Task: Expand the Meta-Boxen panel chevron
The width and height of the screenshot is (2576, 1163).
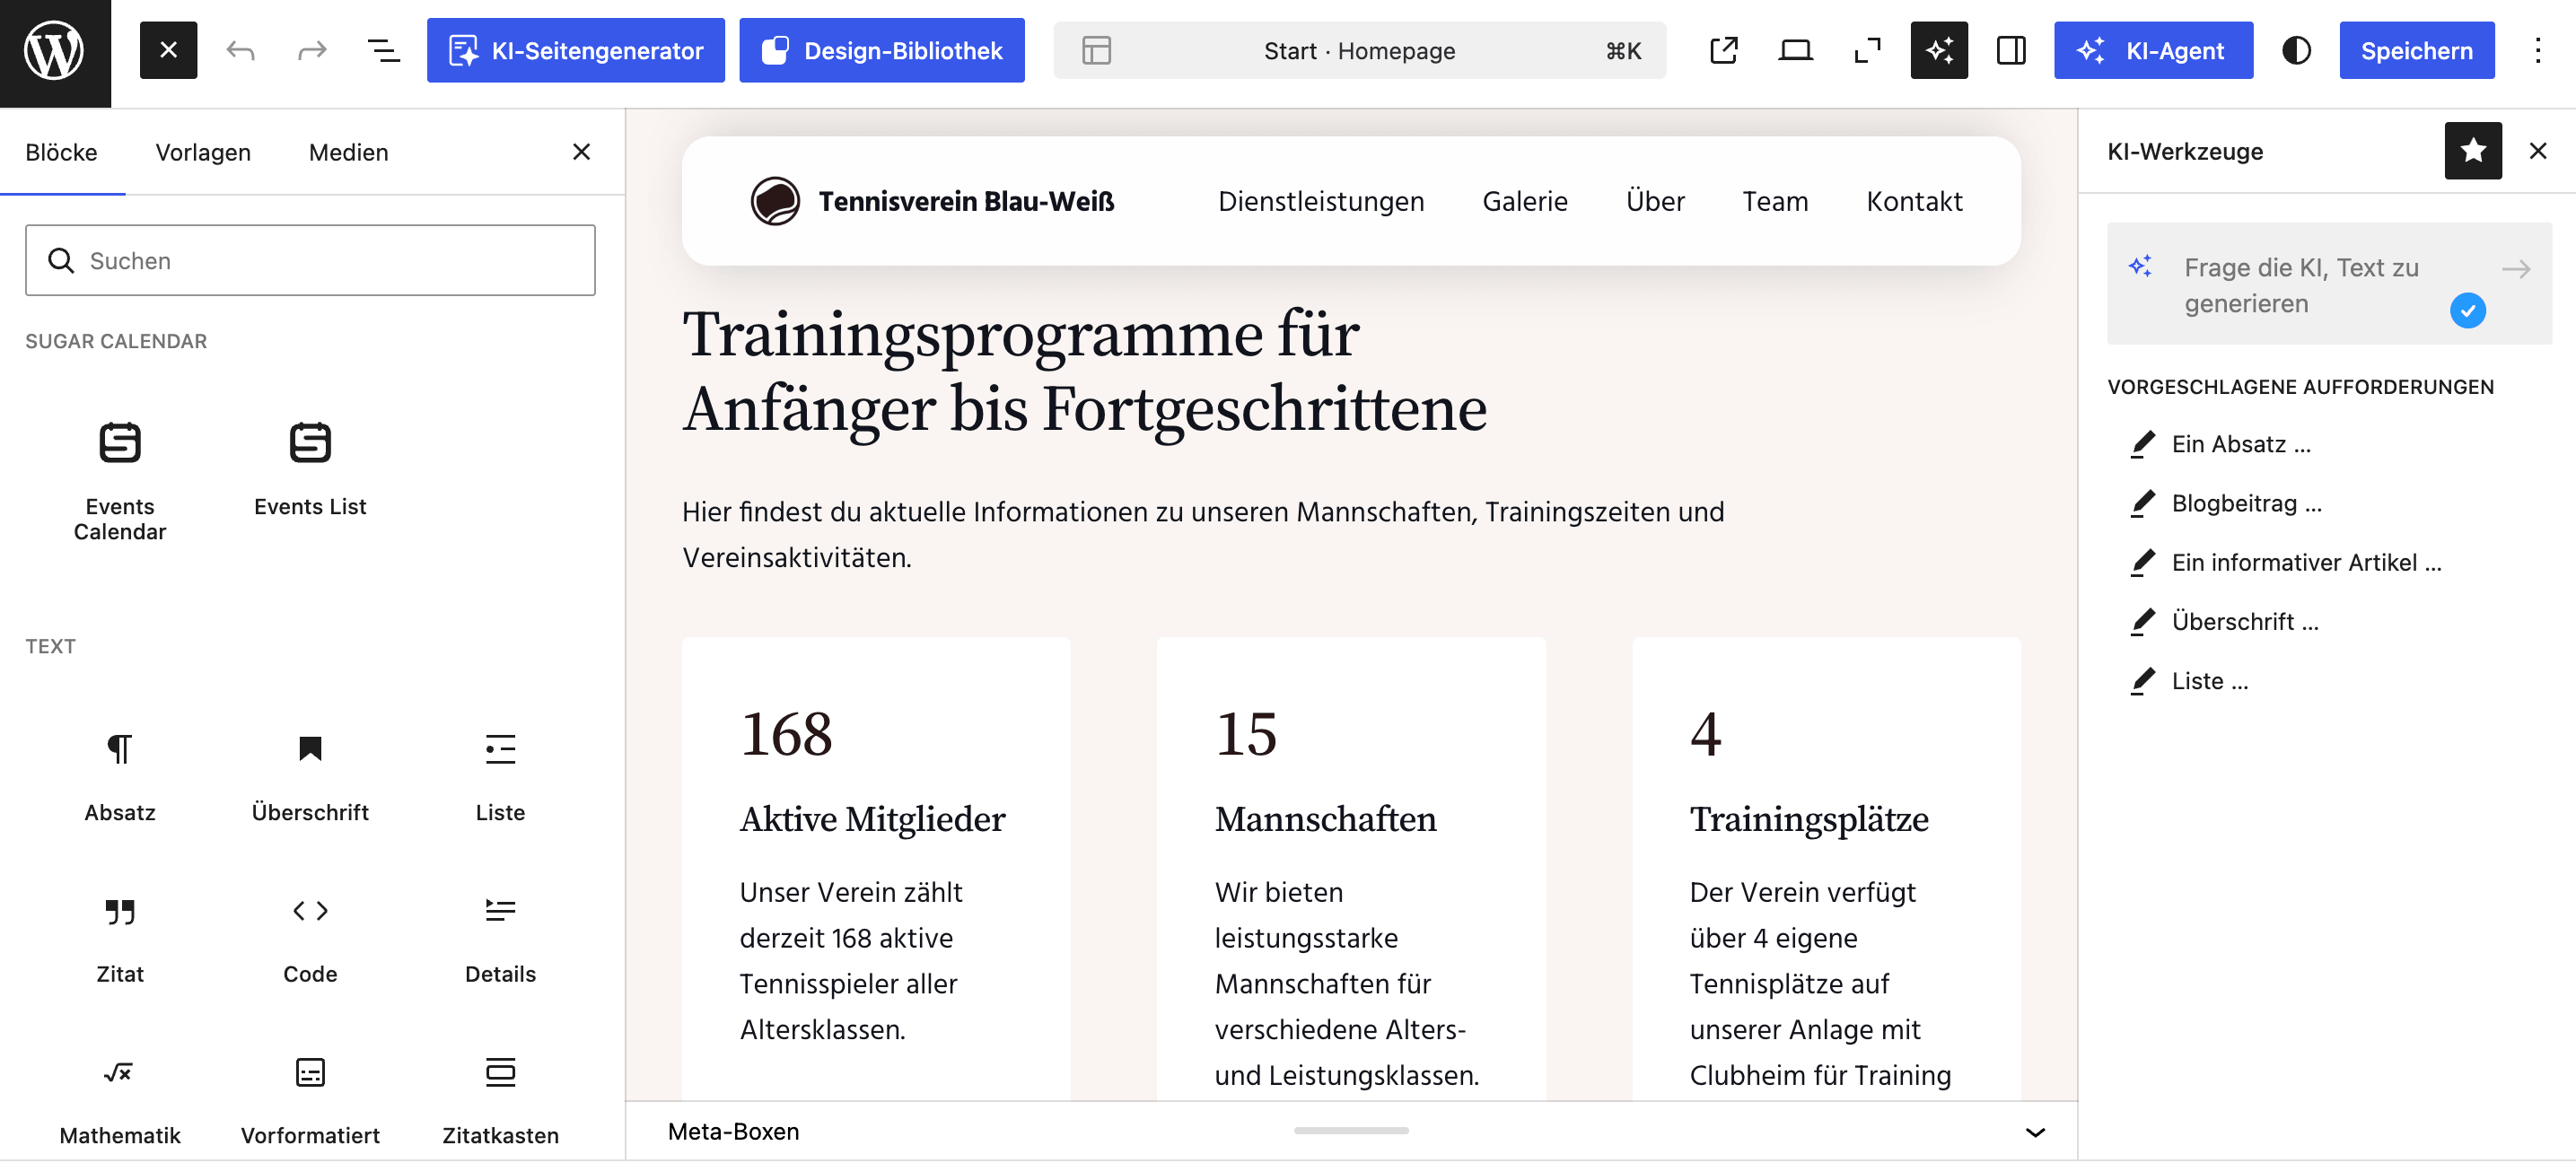Action: point(2034,1132)
